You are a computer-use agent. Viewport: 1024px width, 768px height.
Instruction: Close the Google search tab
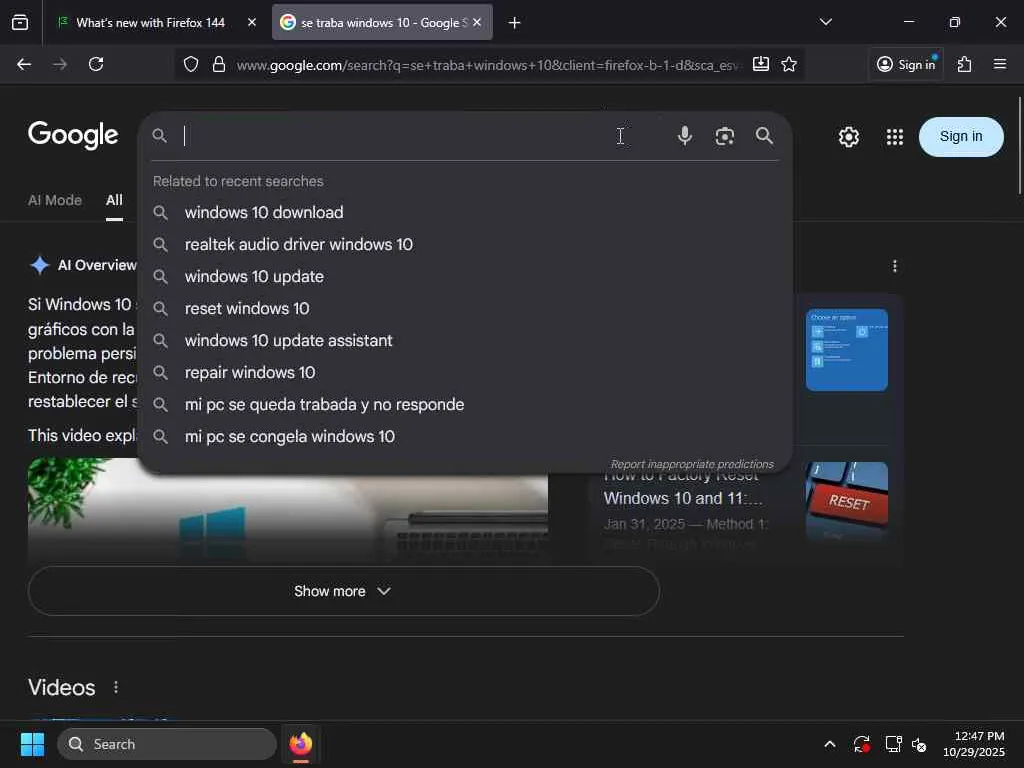tap(477, 22)
